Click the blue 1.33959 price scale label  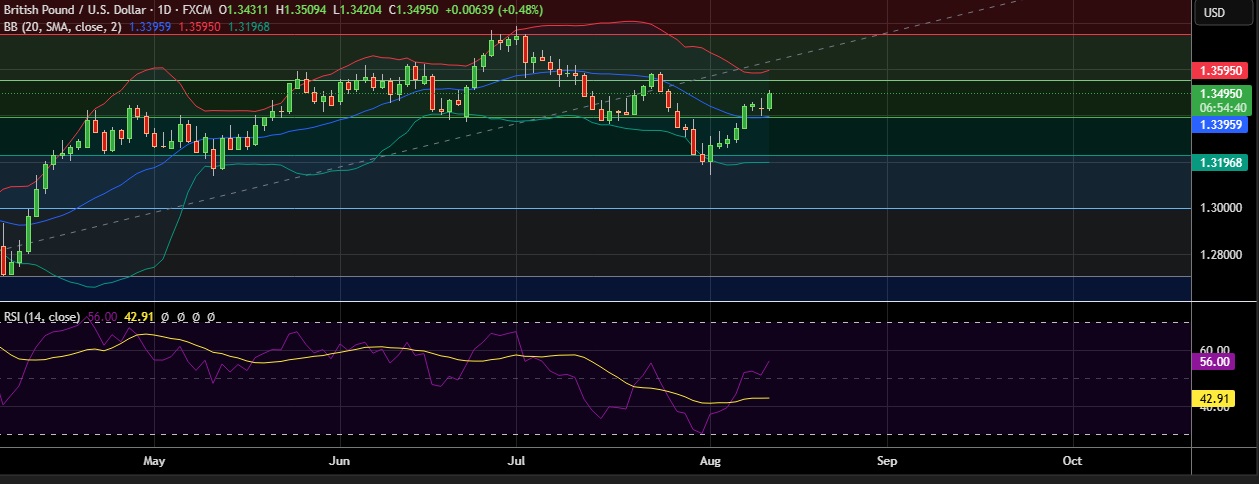(1222, 125)
